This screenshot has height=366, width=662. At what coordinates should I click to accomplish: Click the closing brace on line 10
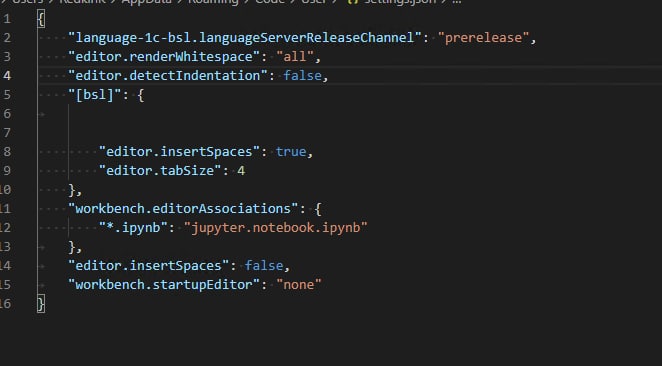(72, 190)
